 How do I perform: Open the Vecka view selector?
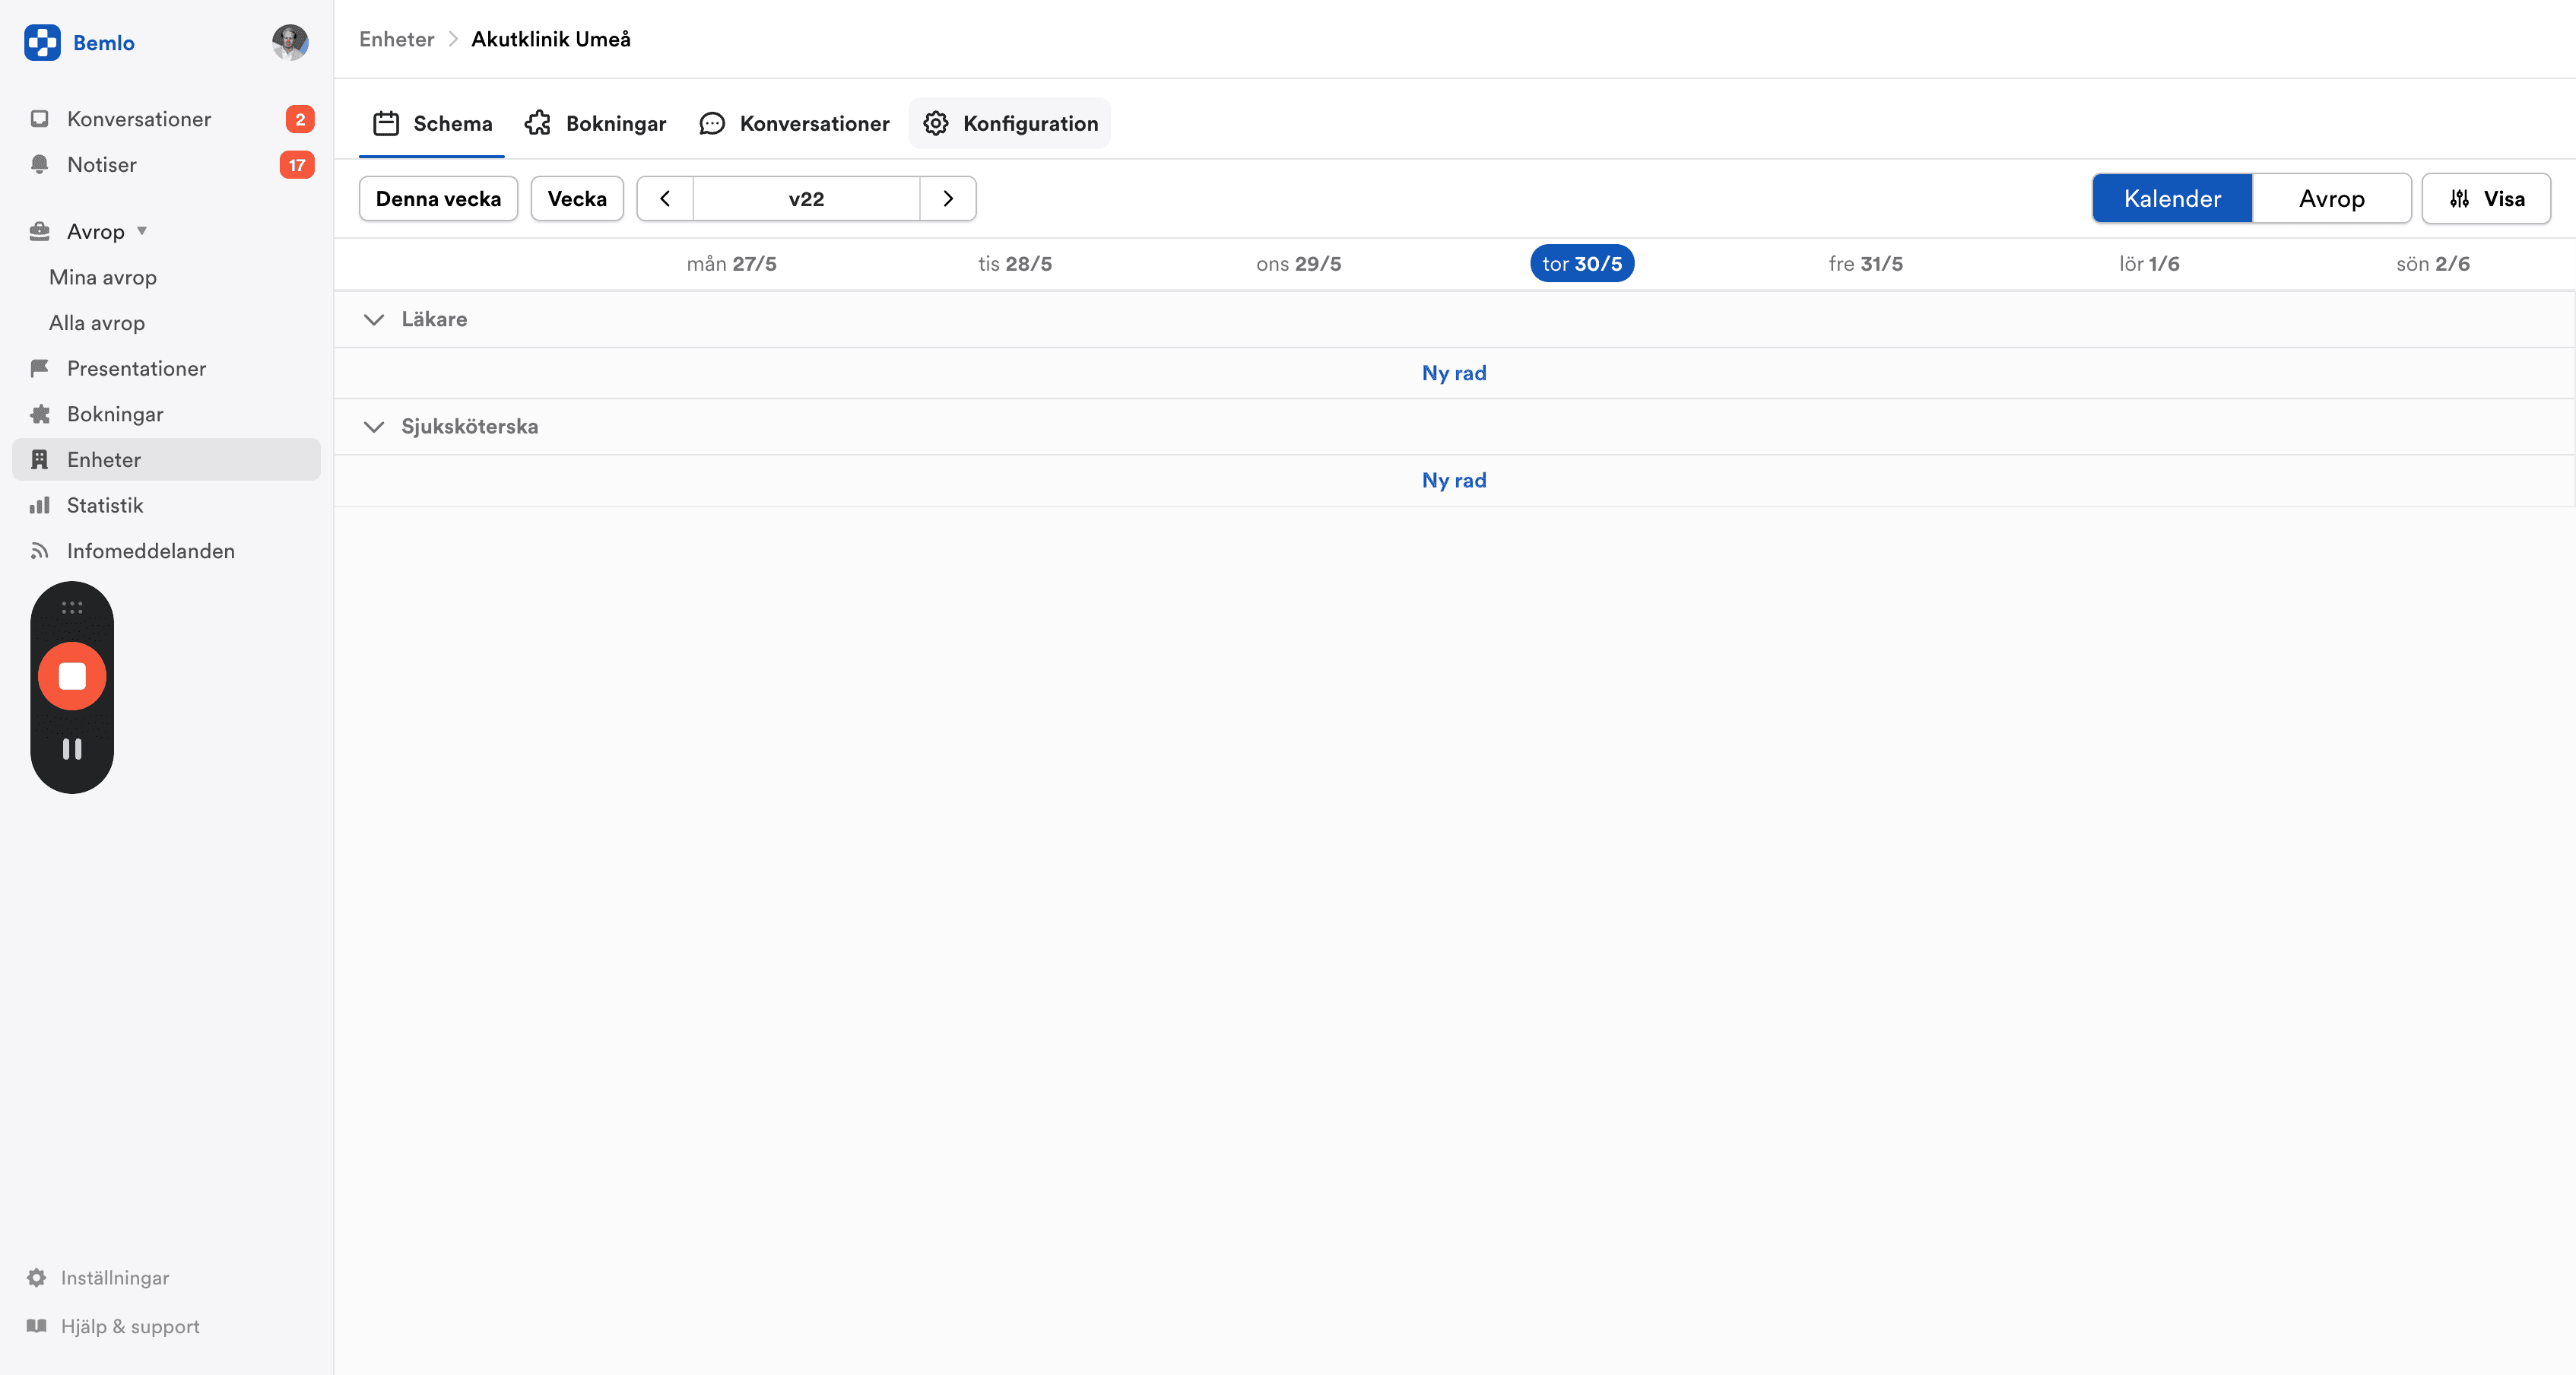(x=577, y=198)
